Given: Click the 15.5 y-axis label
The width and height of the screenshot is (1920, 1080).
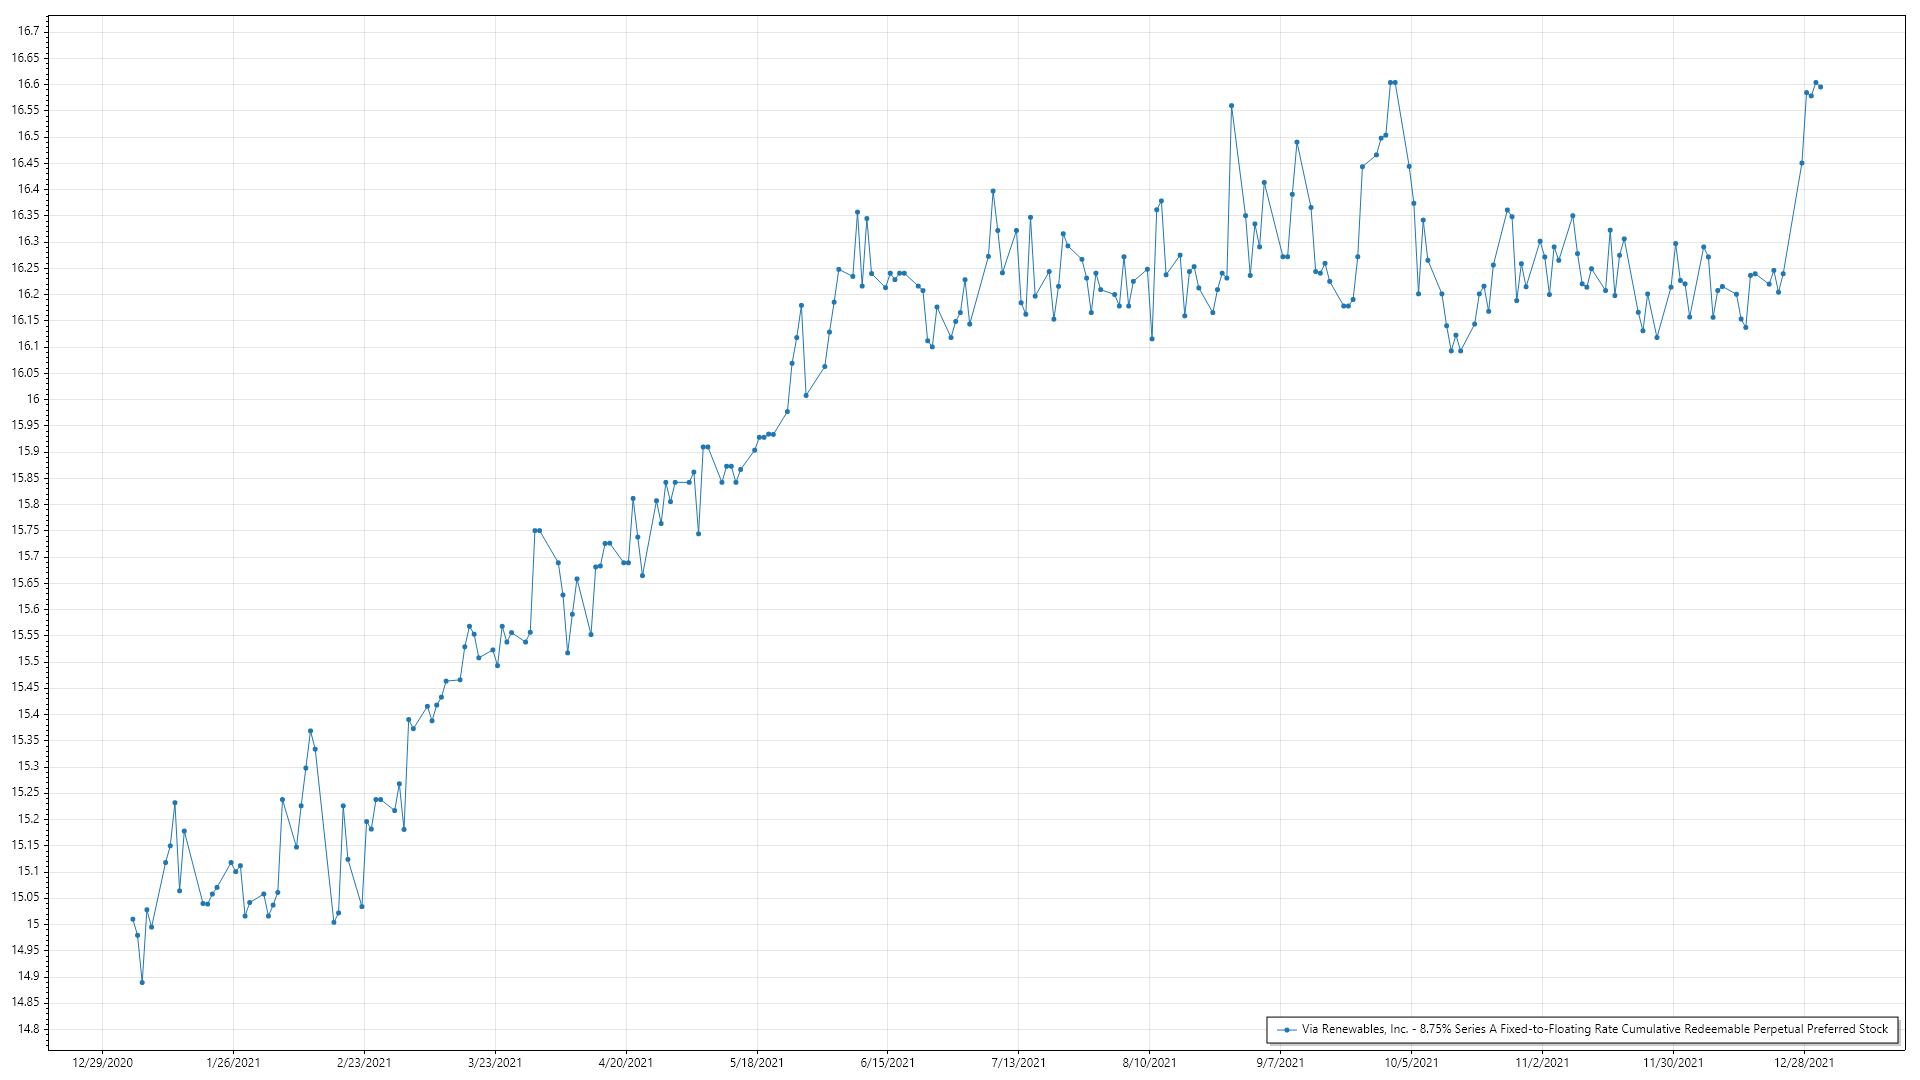Looking at the screenshot, I should tap(29, 661).
